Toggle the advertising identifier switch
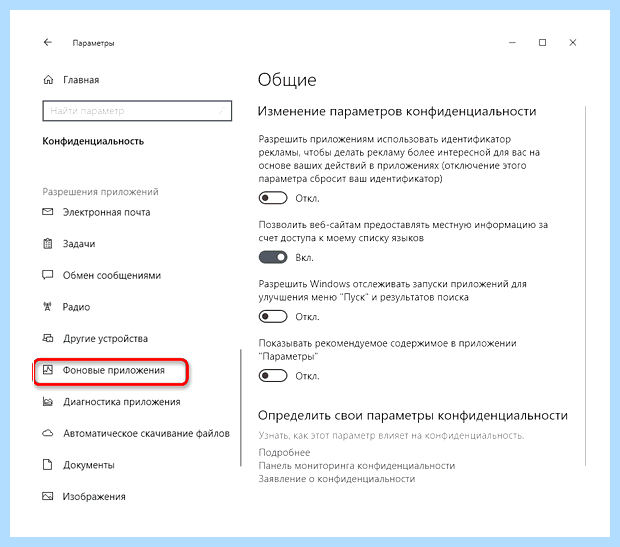This screenshot has width=620, height=547. pos(273,198)
